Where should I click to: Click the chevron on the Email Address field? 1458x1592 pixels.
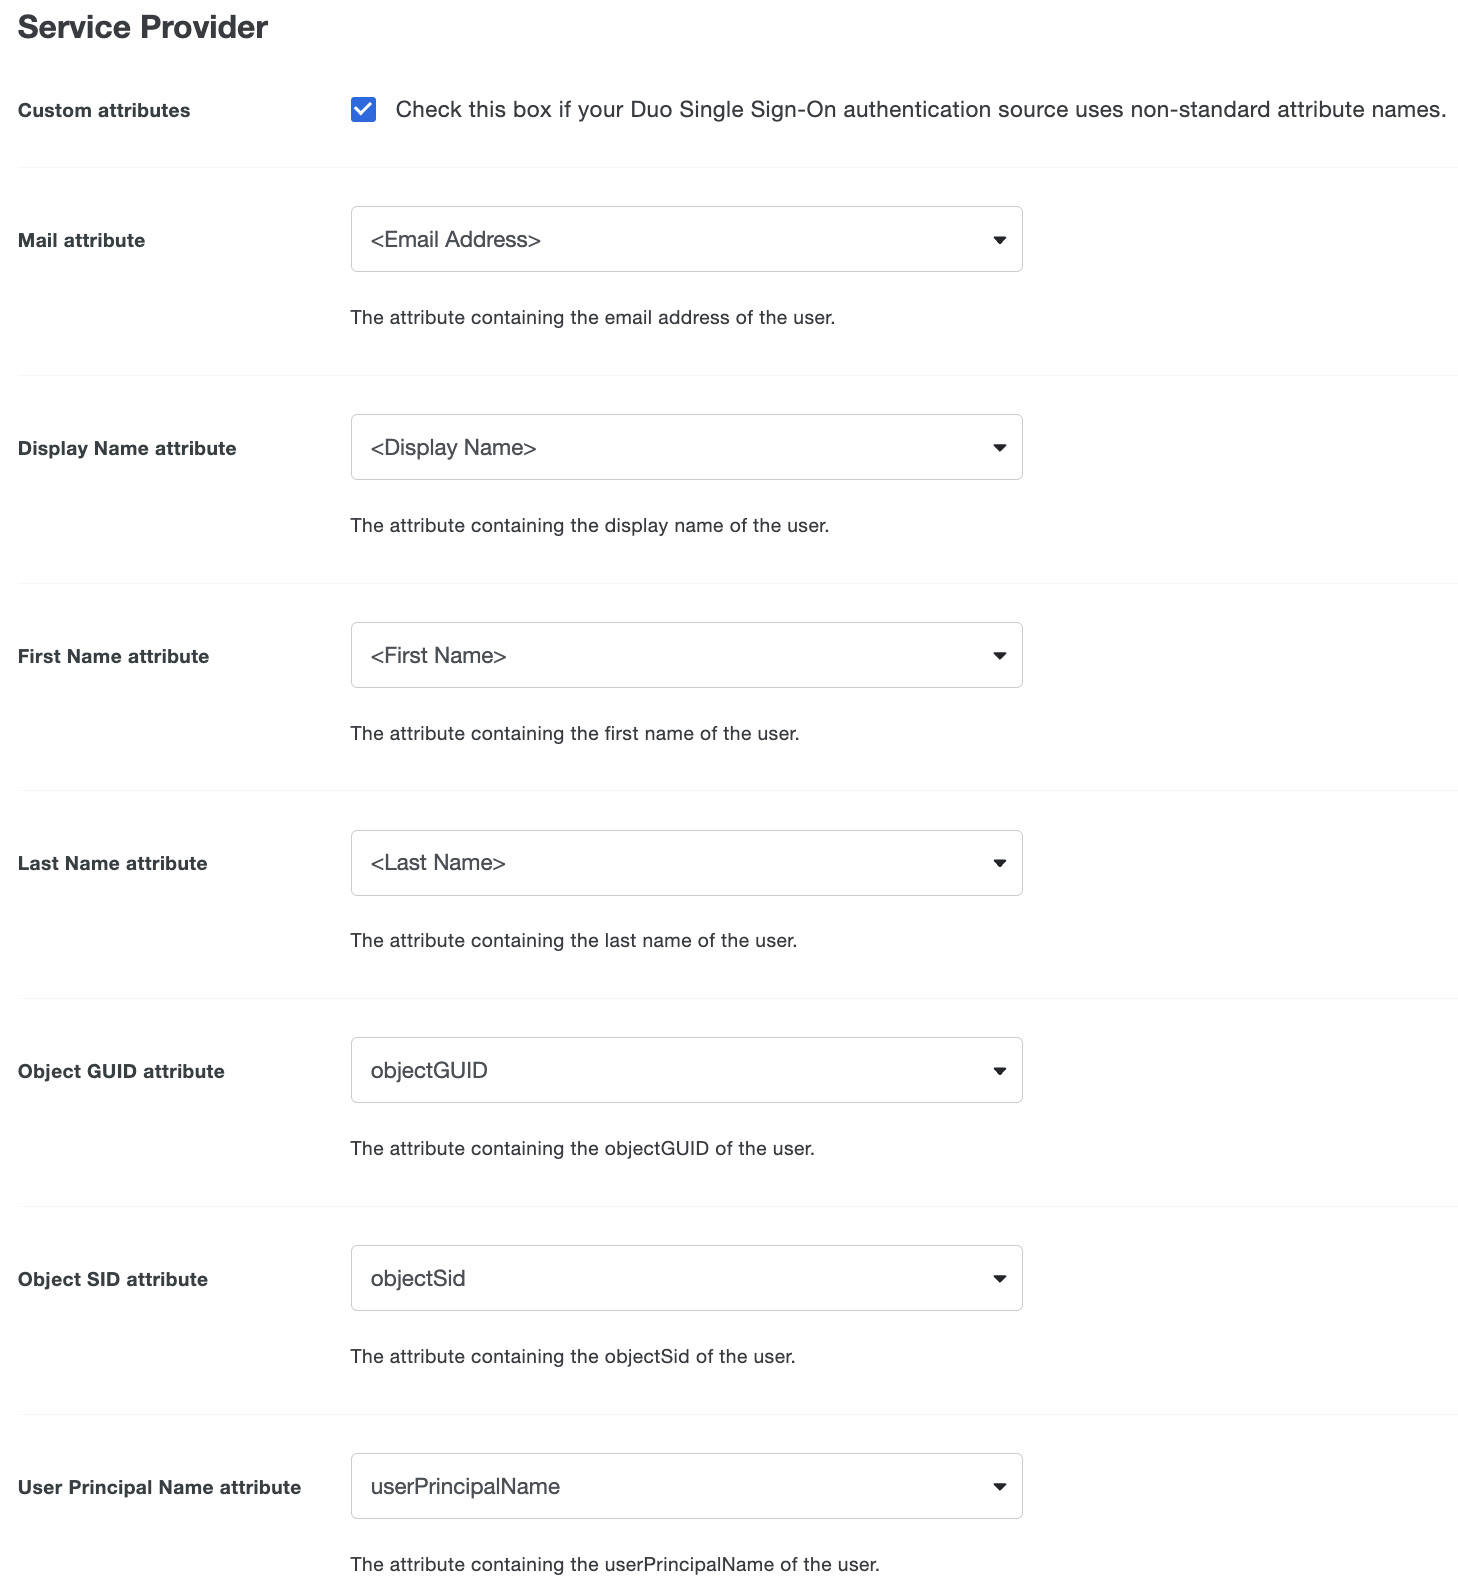pos(999,239)
